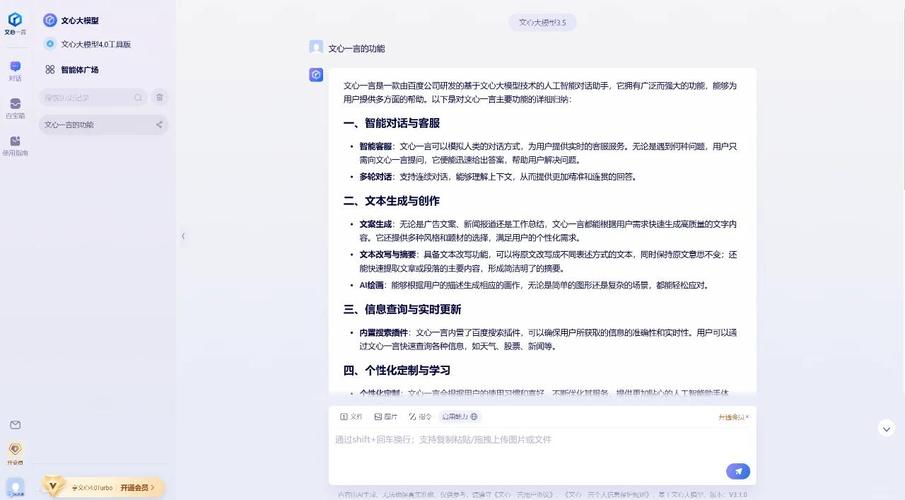Select the 文心大模型 entry in the model list
Viewport: 905px width, 500px height.
pyautogui.click(x=71, y=20)
